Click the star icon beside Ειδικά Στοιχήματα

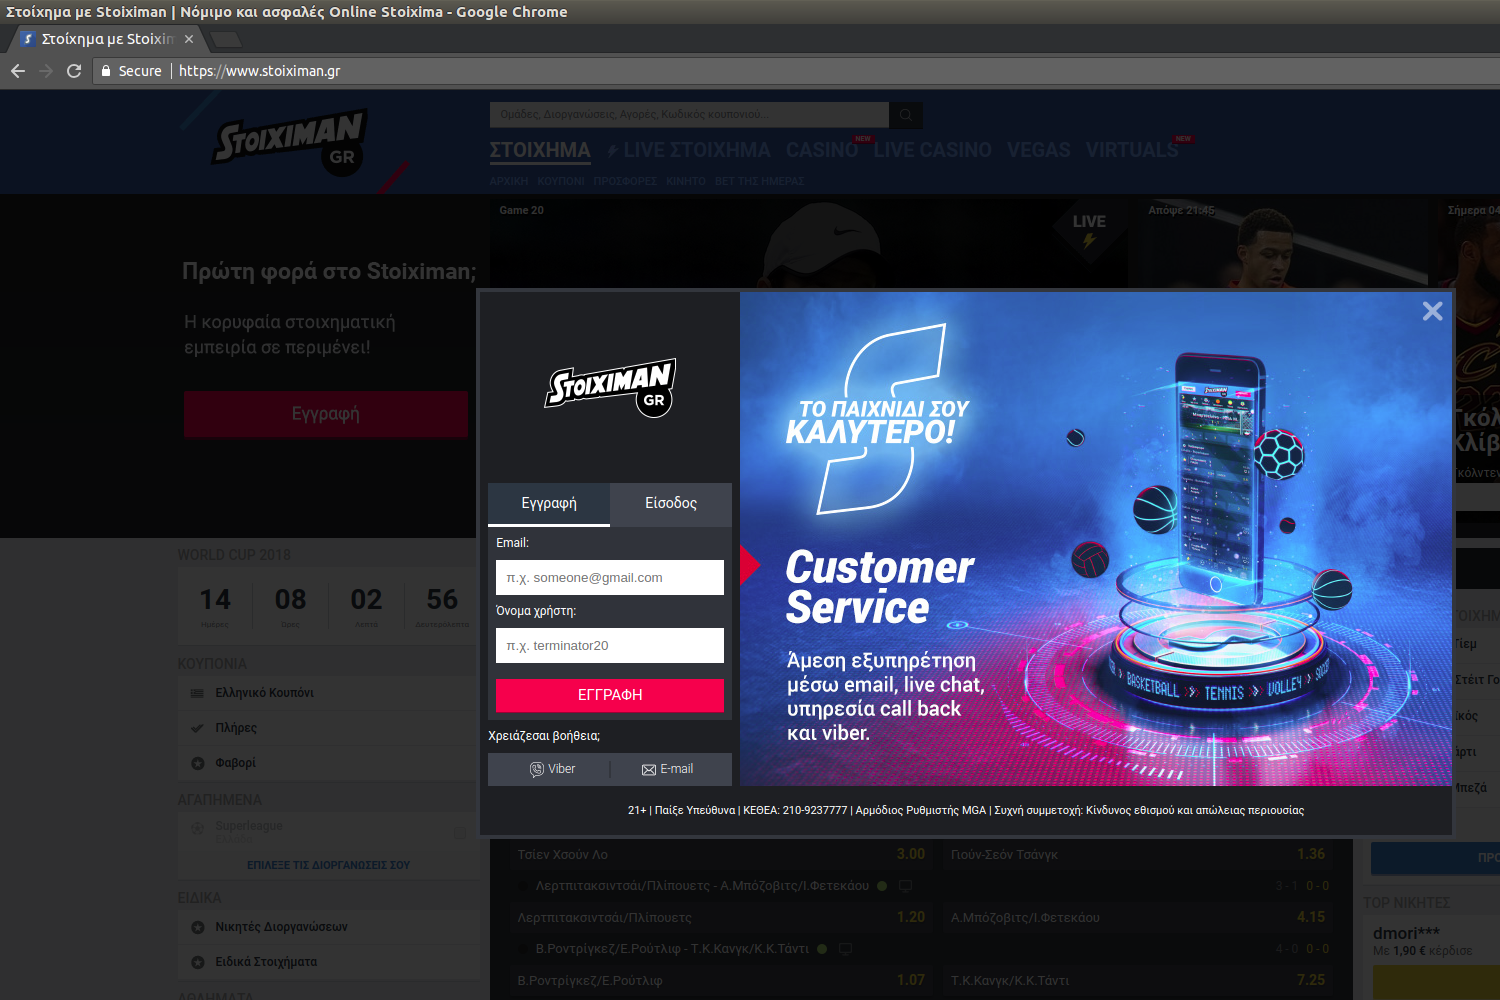[197, 962]
